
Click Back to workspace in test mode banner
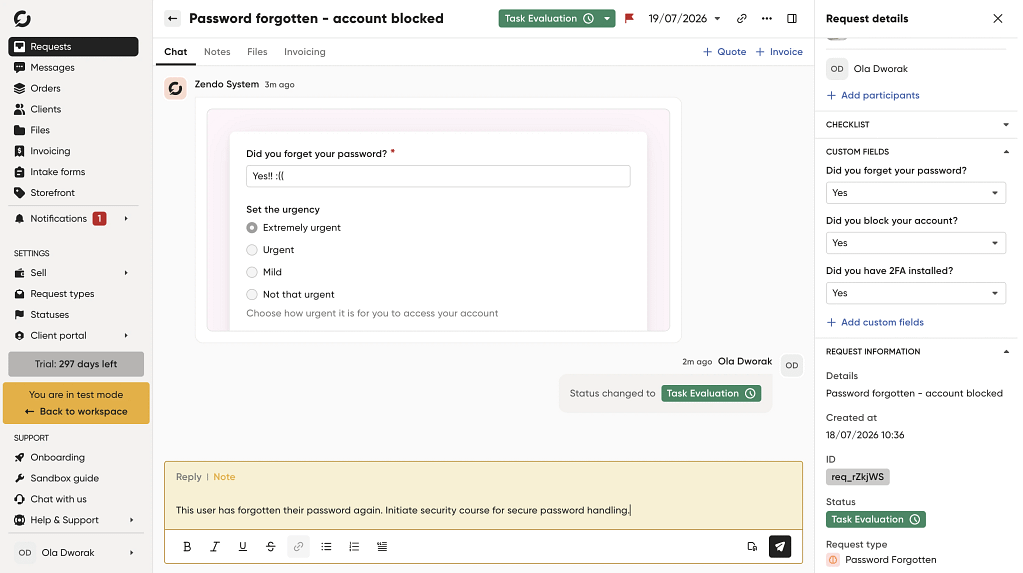pyautogui.click(x=76, y=412)
